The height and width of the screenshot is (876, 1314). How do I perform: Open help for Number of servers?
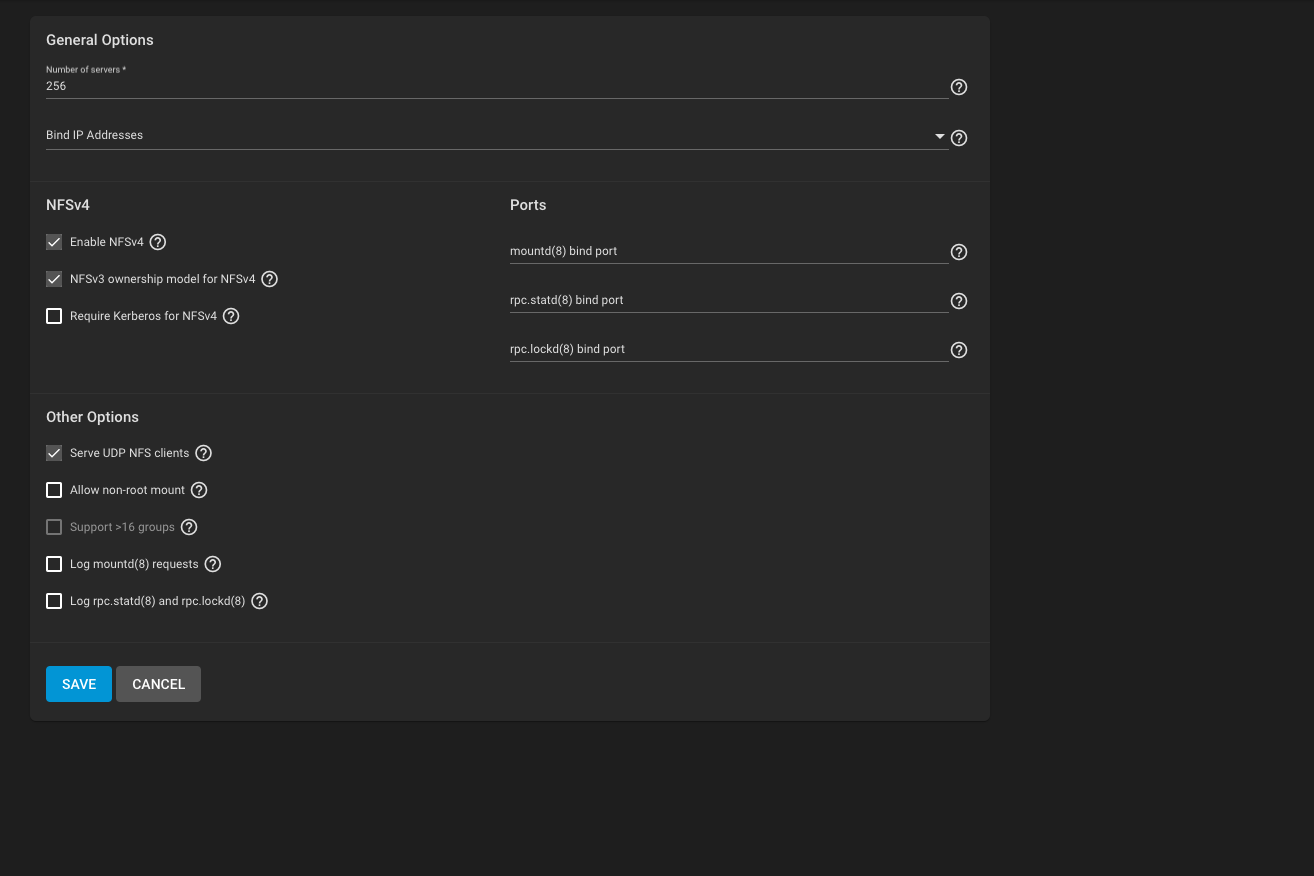[958, 87]
